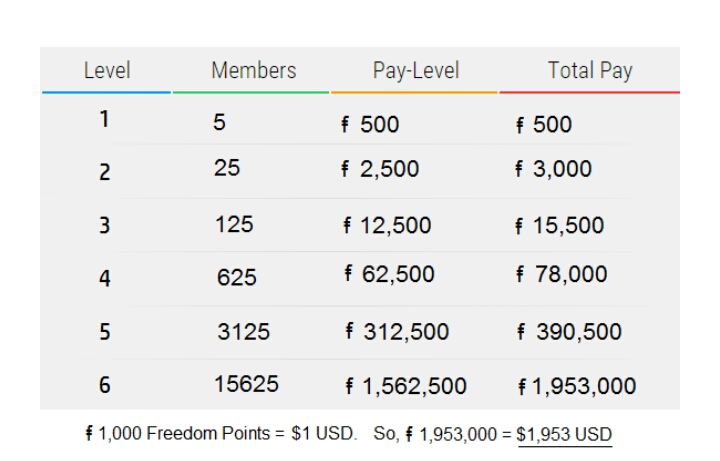Click the Freedom Points symbol beside 1,562,500
The width and height of the screenshot is (720, 461).
[x=349, y=387]
